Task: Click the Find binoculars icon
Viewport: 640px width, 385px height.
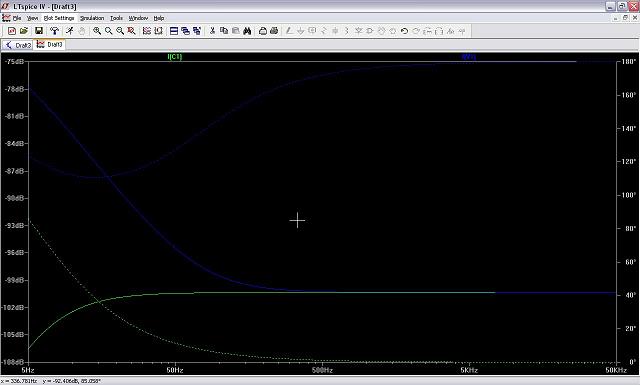Action: pyautogui.click(x=247, y=31)
